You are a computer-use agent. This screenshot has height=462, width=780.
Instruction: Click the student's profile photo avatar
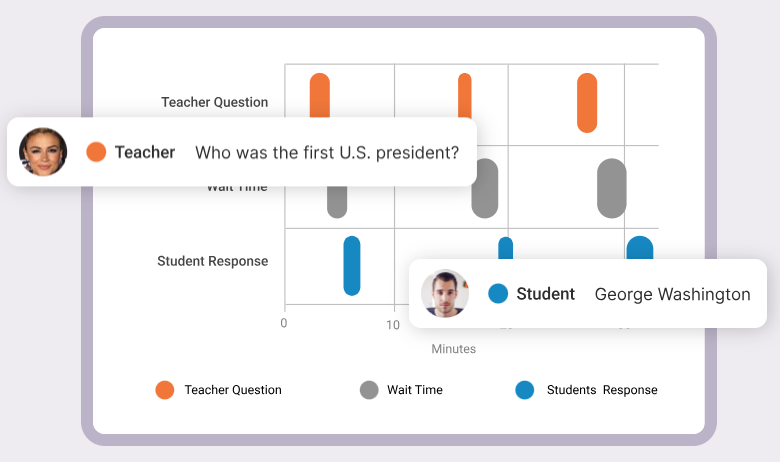click(445, 293)
